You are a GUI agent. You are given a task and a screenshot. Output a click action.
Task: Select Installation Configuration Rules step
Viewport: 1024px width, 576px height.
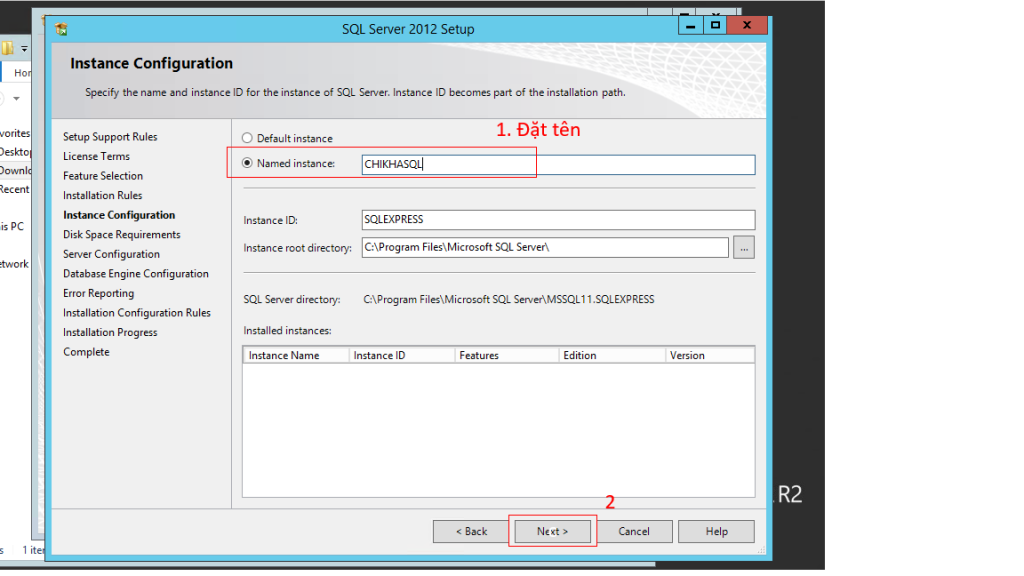point(137,313)
